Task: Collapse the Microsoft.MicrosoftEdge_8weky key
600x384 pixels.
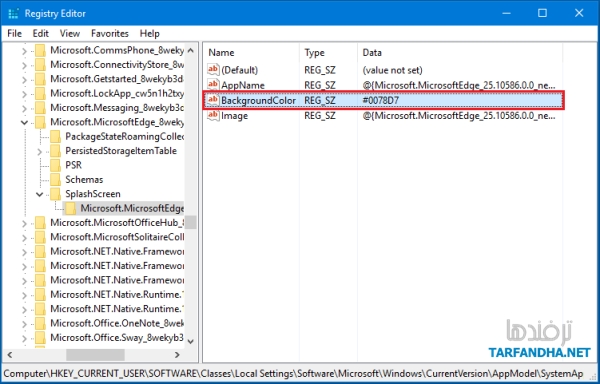Action: [x=24, y=123]
